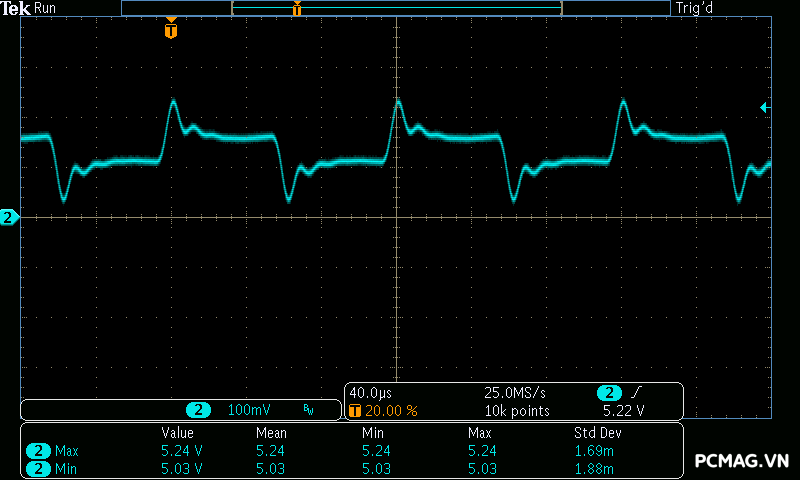Open the 10k points record length setting
The image size is (800, 480).
[516, 410]
